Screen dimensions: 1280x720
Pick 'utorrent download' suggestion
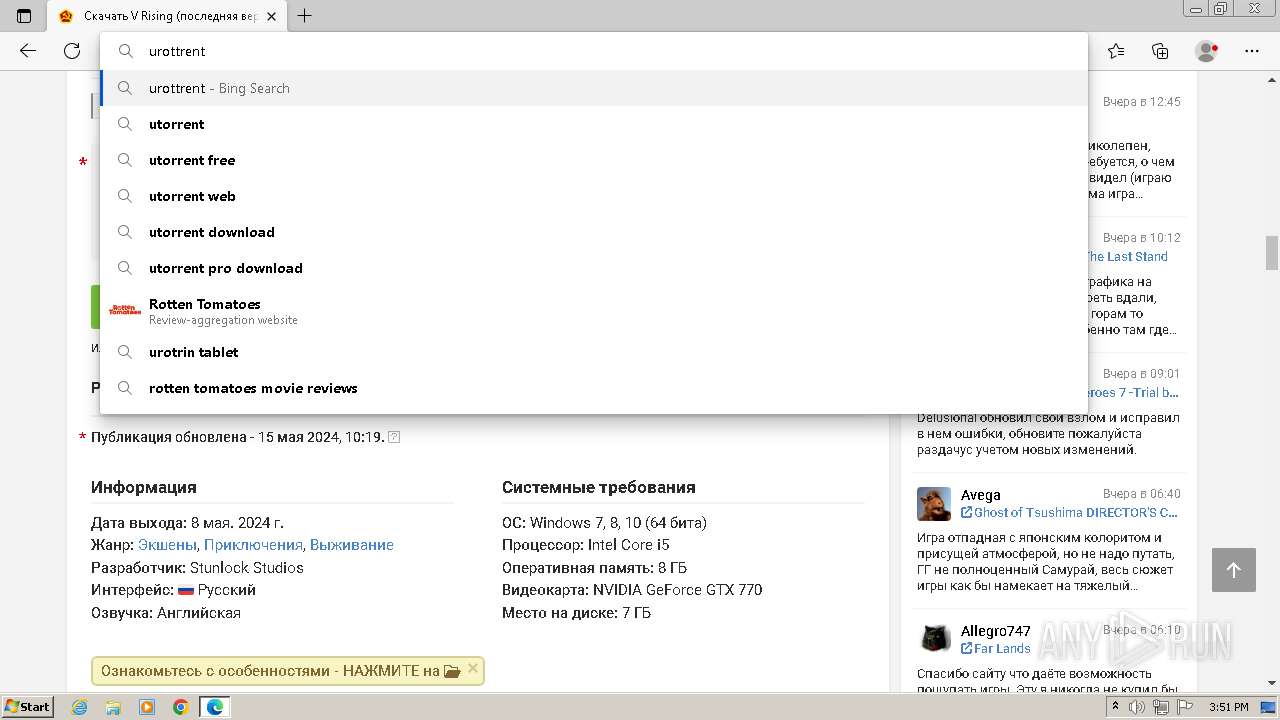[x=594, y=232]
